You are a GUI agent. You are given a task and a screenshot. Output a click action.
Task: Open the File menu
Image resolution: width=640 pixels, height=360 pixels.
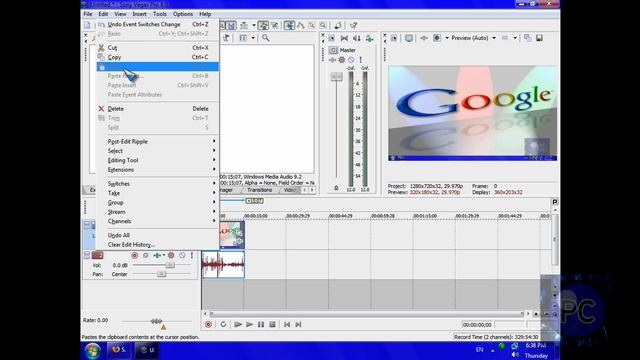pyautogui.click(x=88, y=14)
